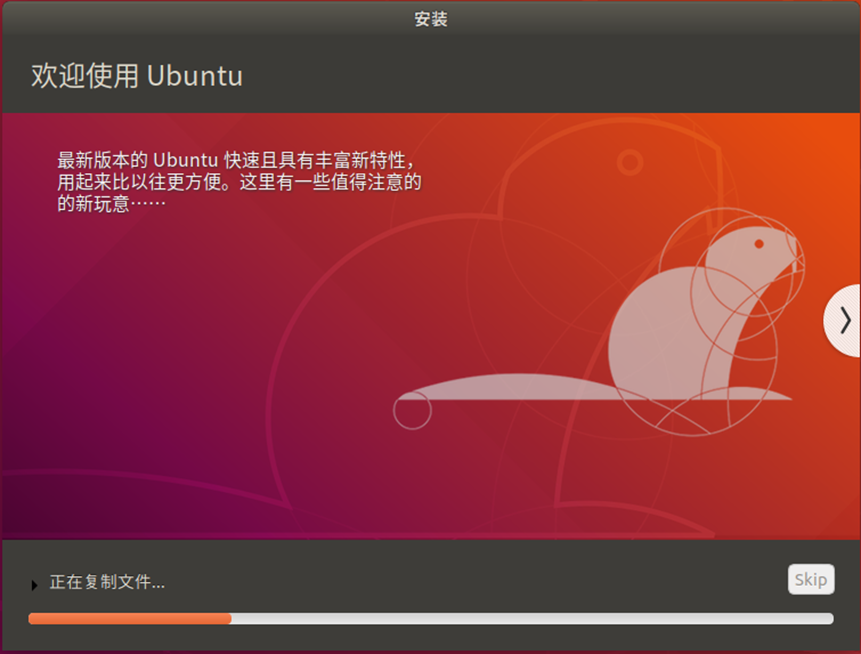Click the right end of the progress fill

click(229, 619)
